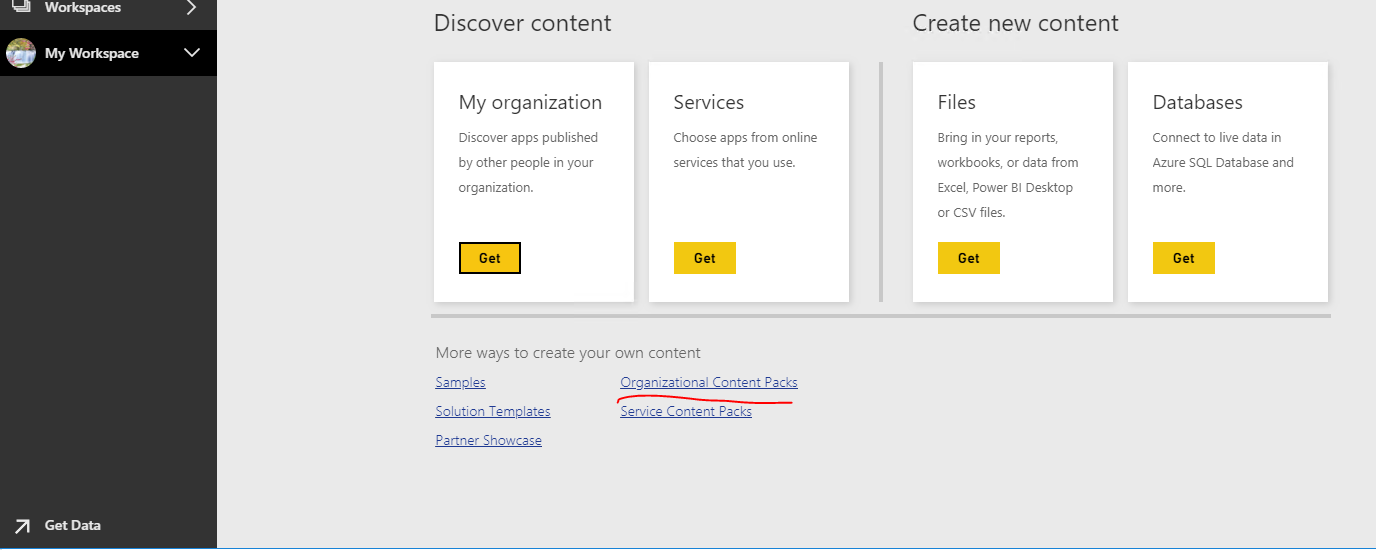Open the Samples link
The image size is (1376, 550).
click(x=461, y=382)
